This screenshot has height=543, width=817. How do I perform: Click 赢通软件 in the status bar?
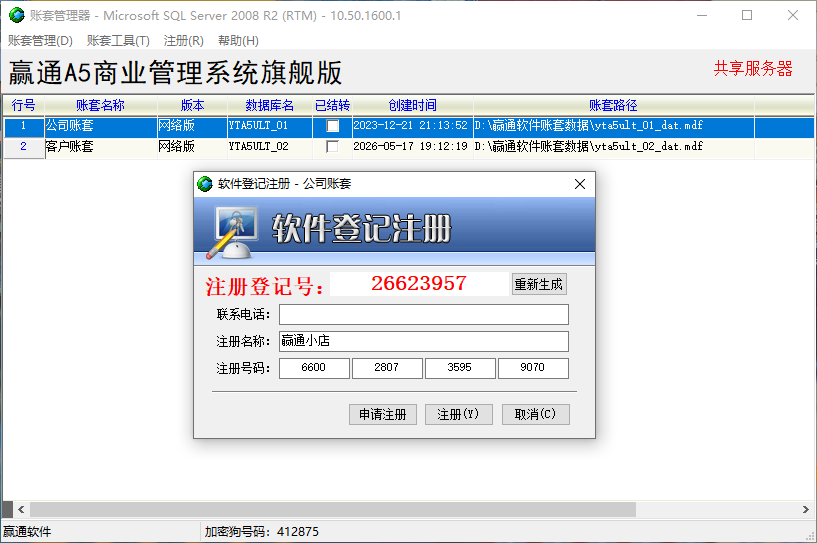pos(27,532)
